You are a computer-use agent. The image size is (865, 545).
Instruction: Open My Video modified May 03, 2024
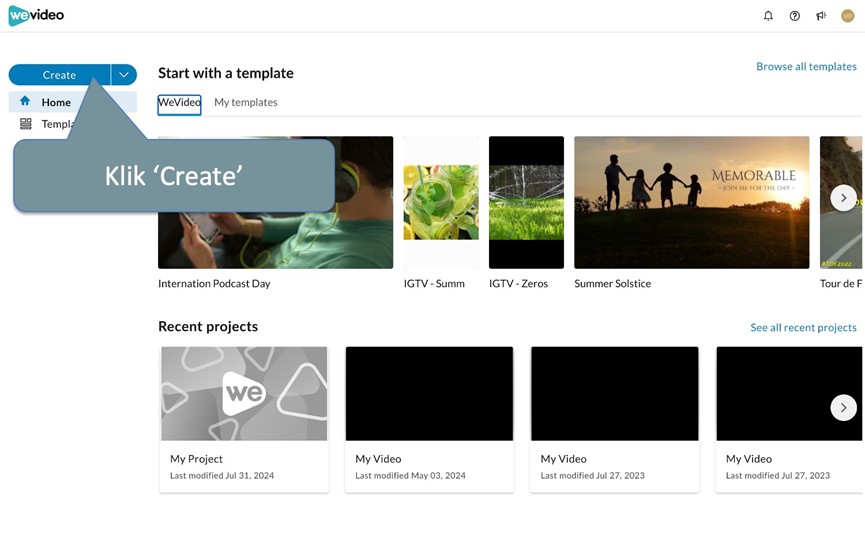(x=429, y=419)
